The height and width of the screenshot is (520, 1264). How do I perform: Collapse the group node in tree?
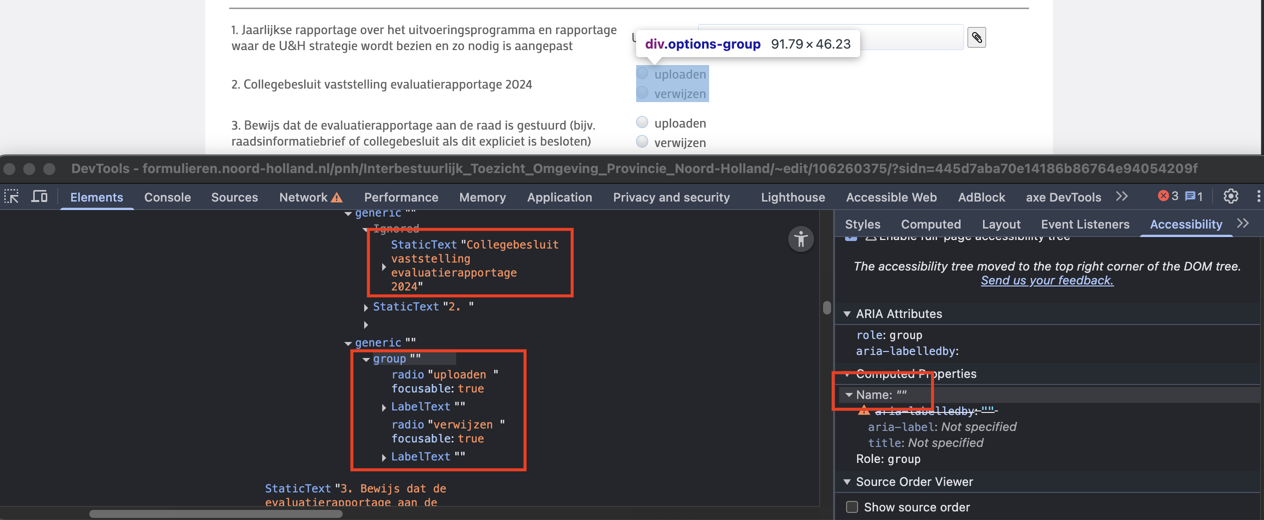pyautogui.click(x=366, y=359)
